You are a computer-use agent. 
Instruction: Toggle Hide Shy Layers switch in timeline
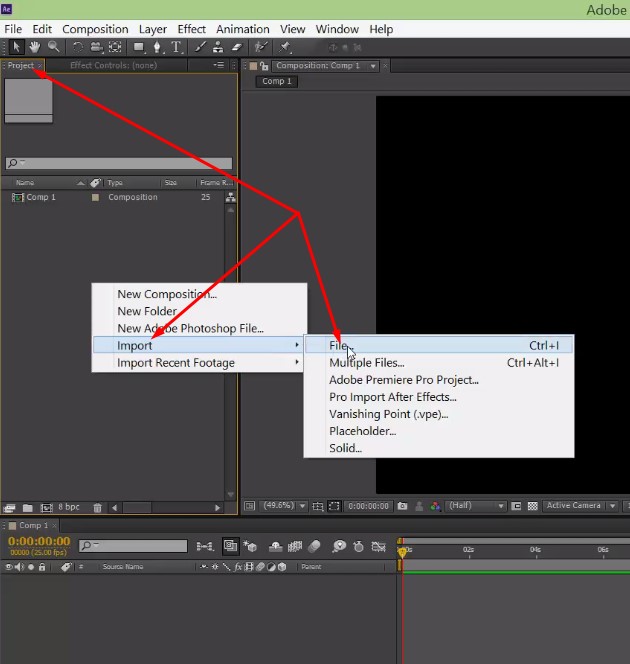276,547
